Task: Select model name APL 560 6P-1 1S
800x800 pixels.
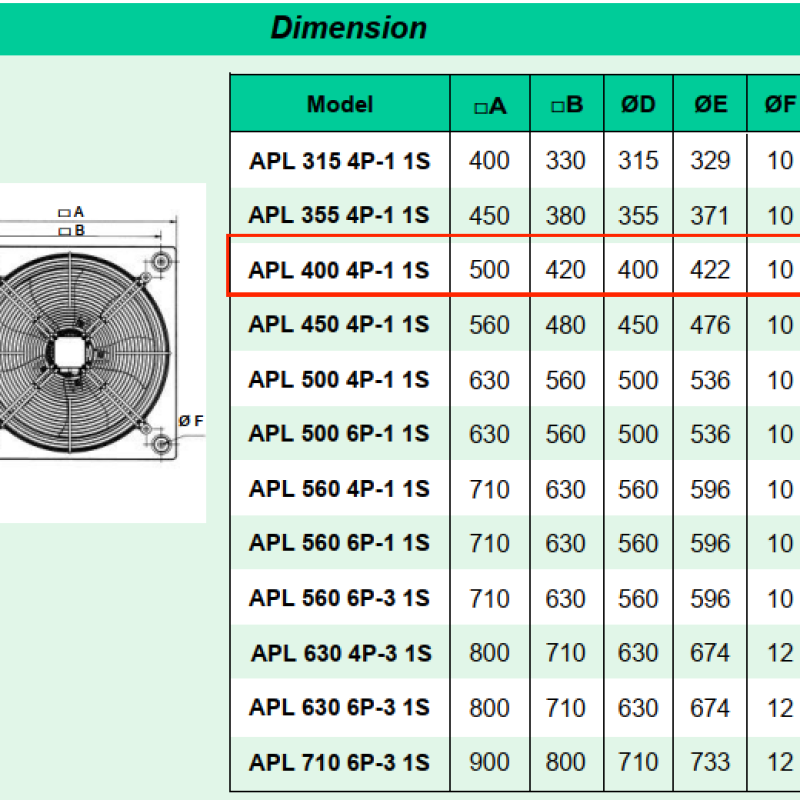Action: pos(340,543)
